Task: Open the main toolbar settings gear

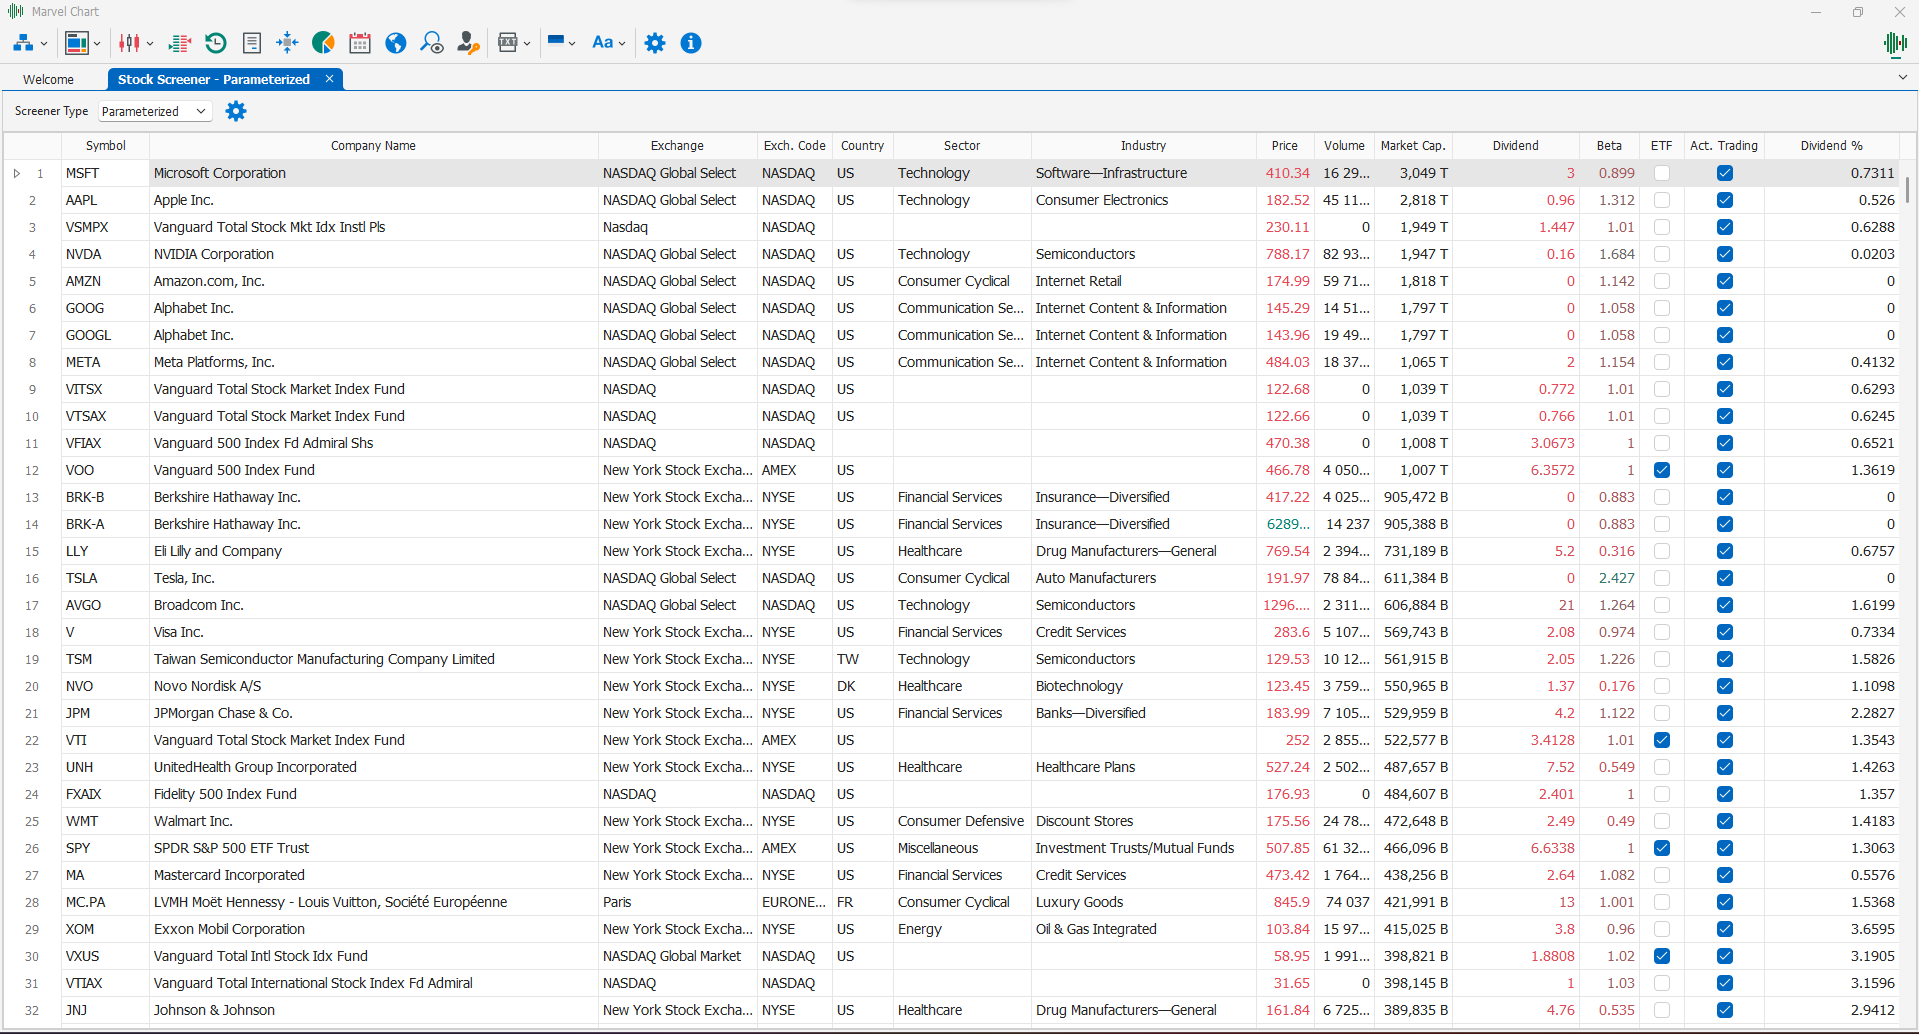Action: 655,43
